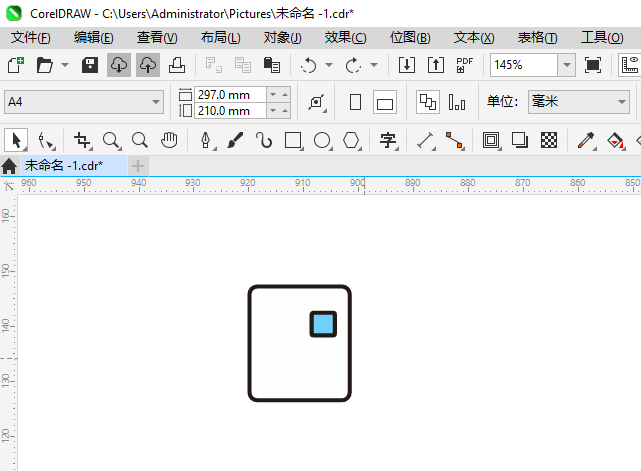Open the redo history dropdown
Image resolution: width=641 pixels, height=471 pixels.
coord(374,65)
